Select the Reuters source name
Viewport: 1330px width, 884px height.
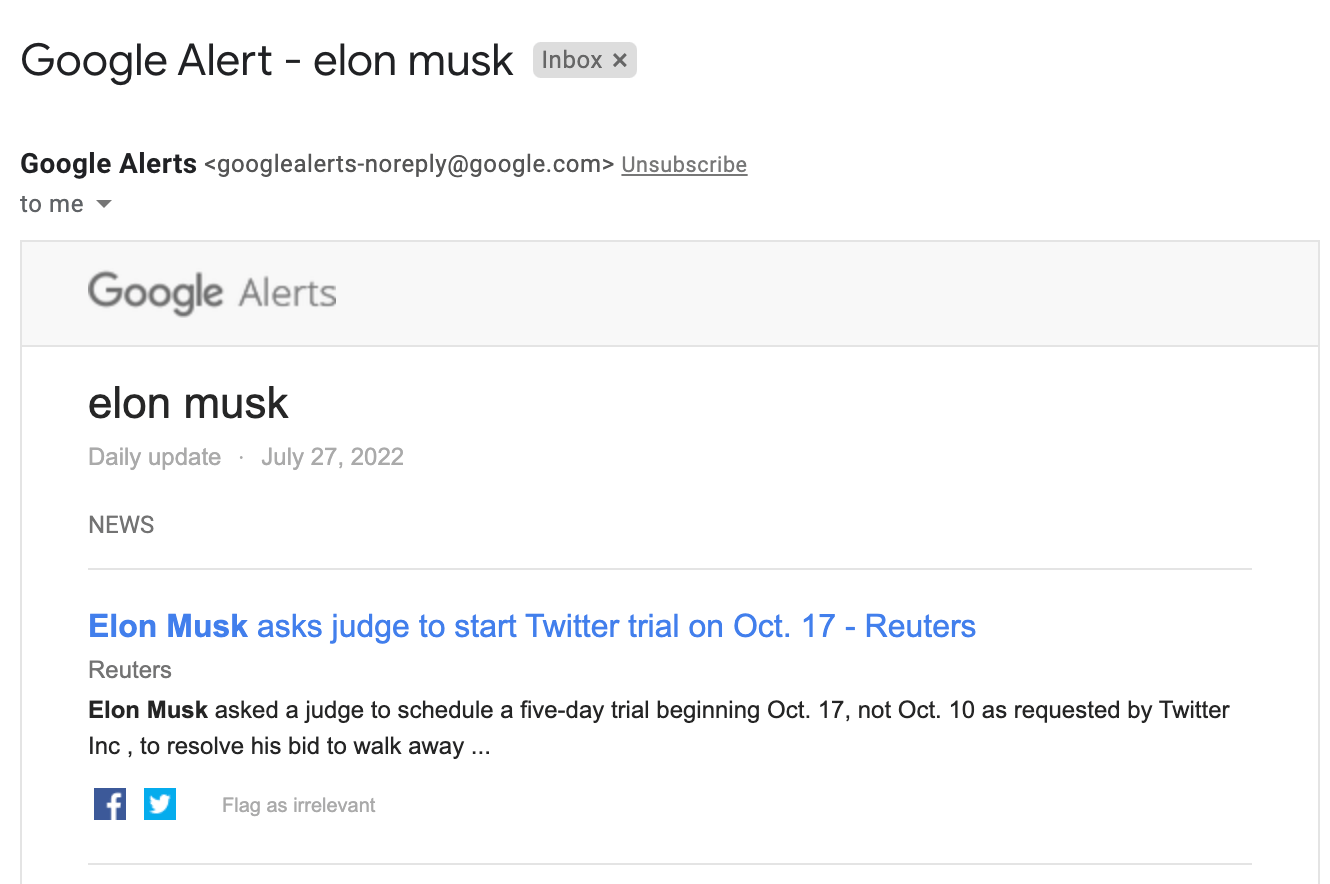coord(129,669)
